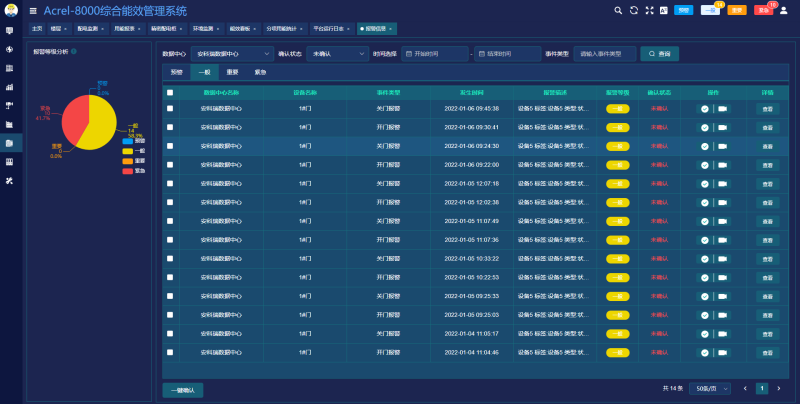Open camera video for alarm 2022-01-06 09:24:30
This screenshot has height=404, width=800.
[x=722, y=146]
